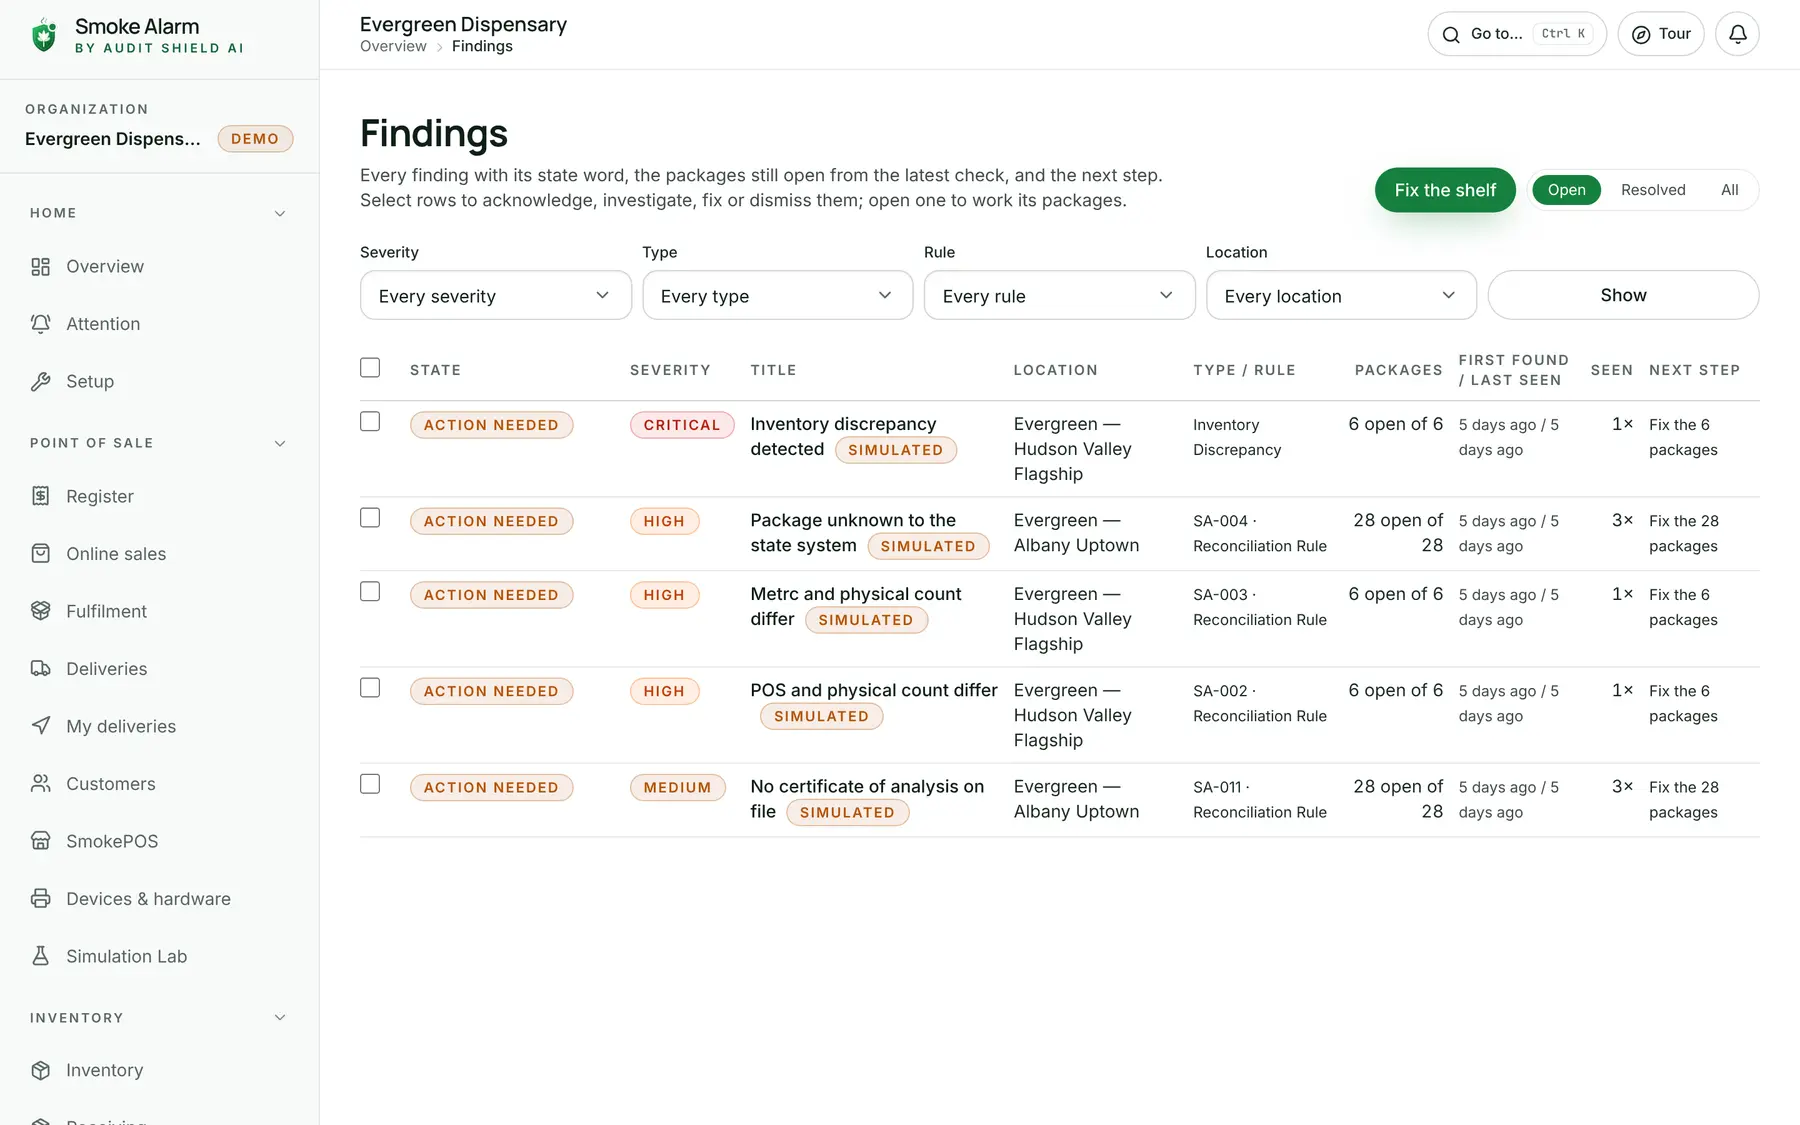Click the Smoke Alarm shield logo
The width and height of the screenshot is (1800, 1125).
tap(44, 35)
